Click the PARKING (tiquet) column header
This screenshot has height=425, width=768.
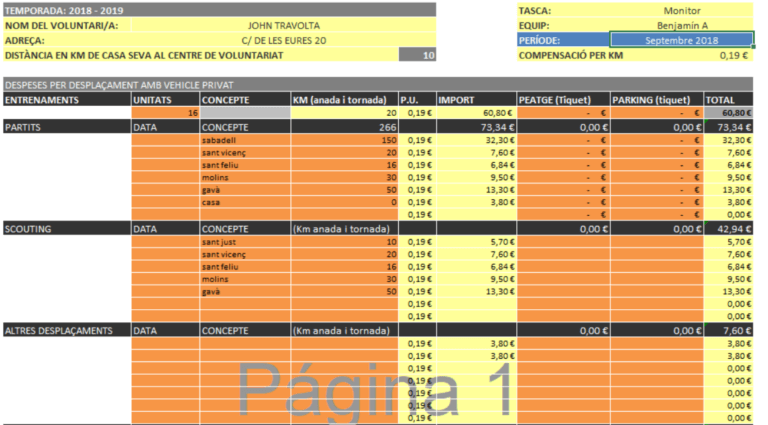point(655,100)
